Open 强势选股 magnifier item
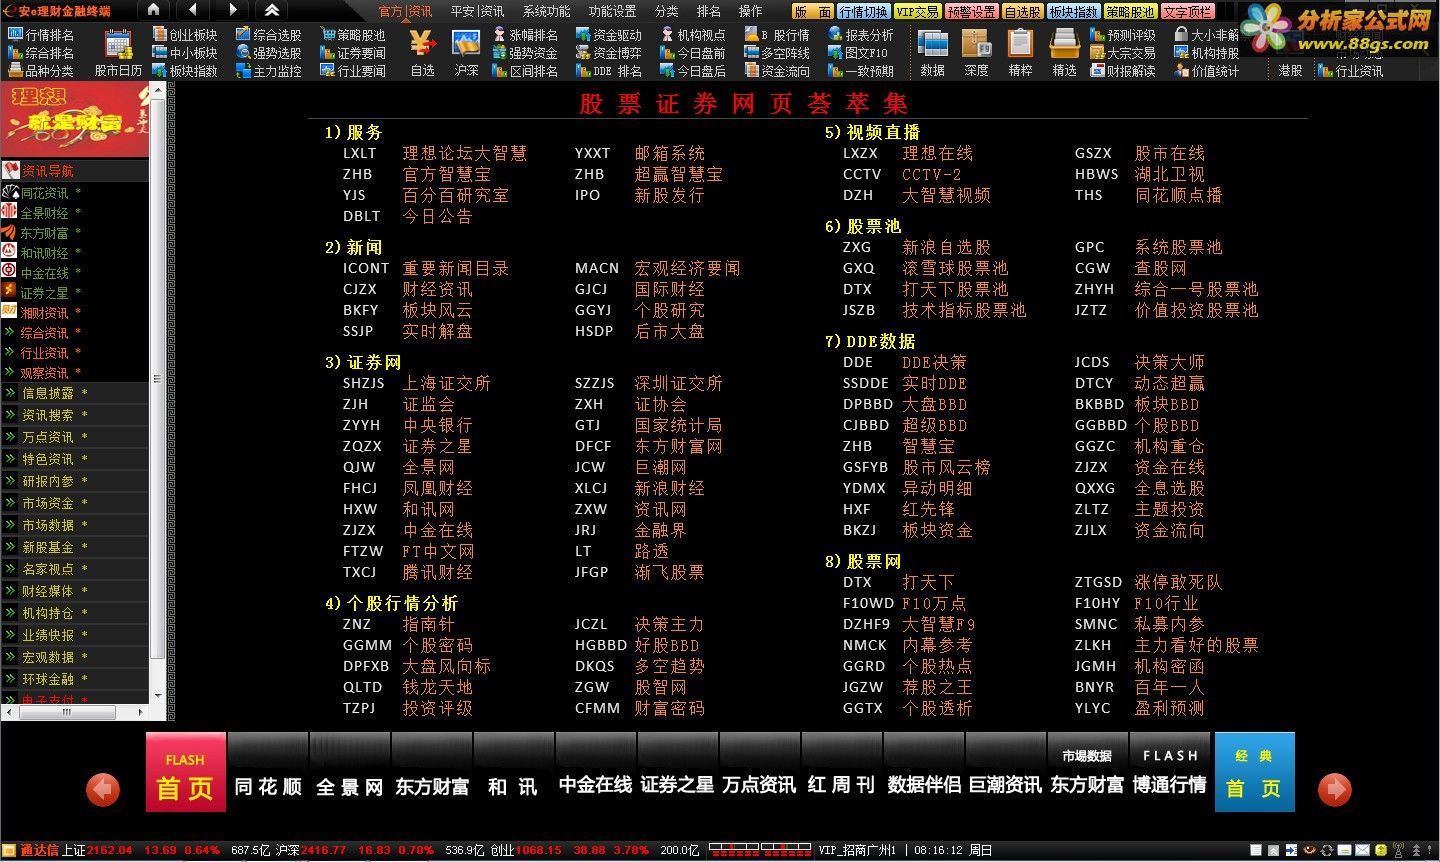The width and height of the screenshot is (1440, 862). pyautogui.click(x=269, y=53)
